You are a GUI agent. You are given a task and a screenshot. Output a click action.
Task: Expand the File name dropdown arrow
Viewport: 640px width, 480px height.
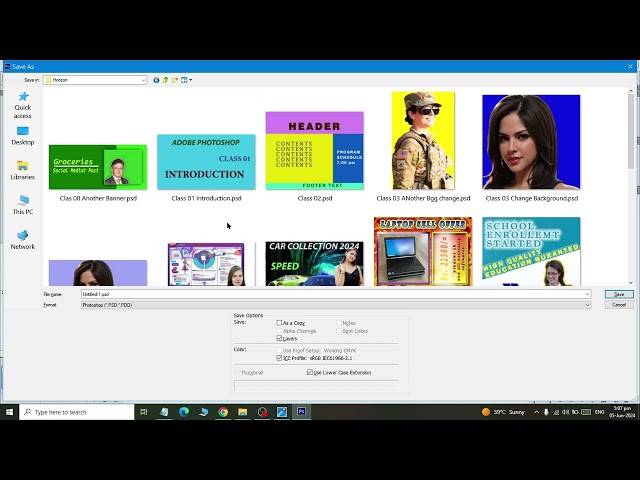(587, 294)
